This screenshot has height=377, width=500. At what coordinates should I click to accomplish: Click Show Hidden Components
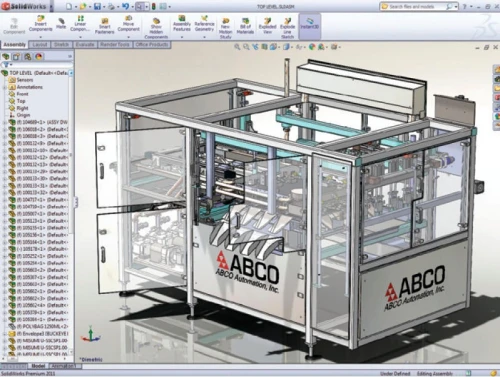point(156,28)
